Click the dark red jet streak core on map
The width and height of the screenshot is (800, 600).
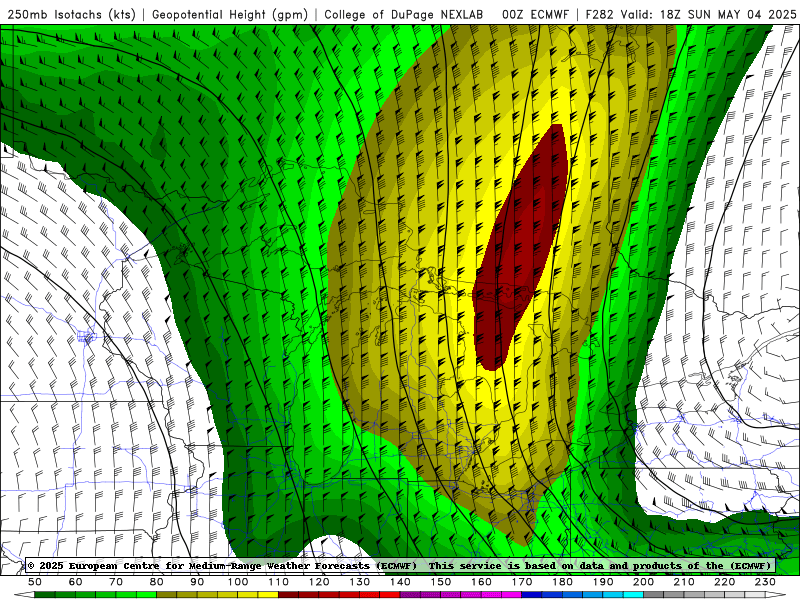(520, 247)
